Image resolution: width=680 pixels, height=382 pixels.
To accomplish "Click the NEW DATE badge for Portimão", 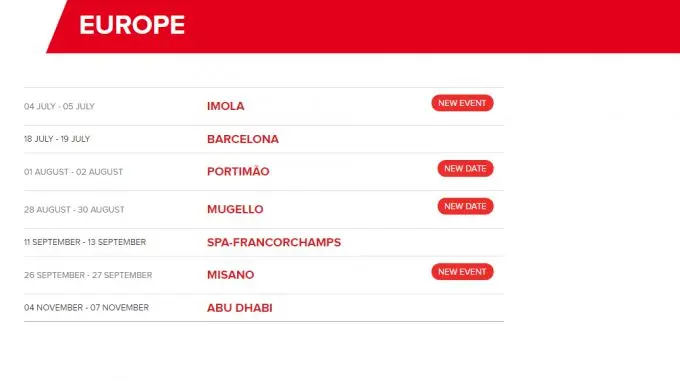I will [465, 169].
